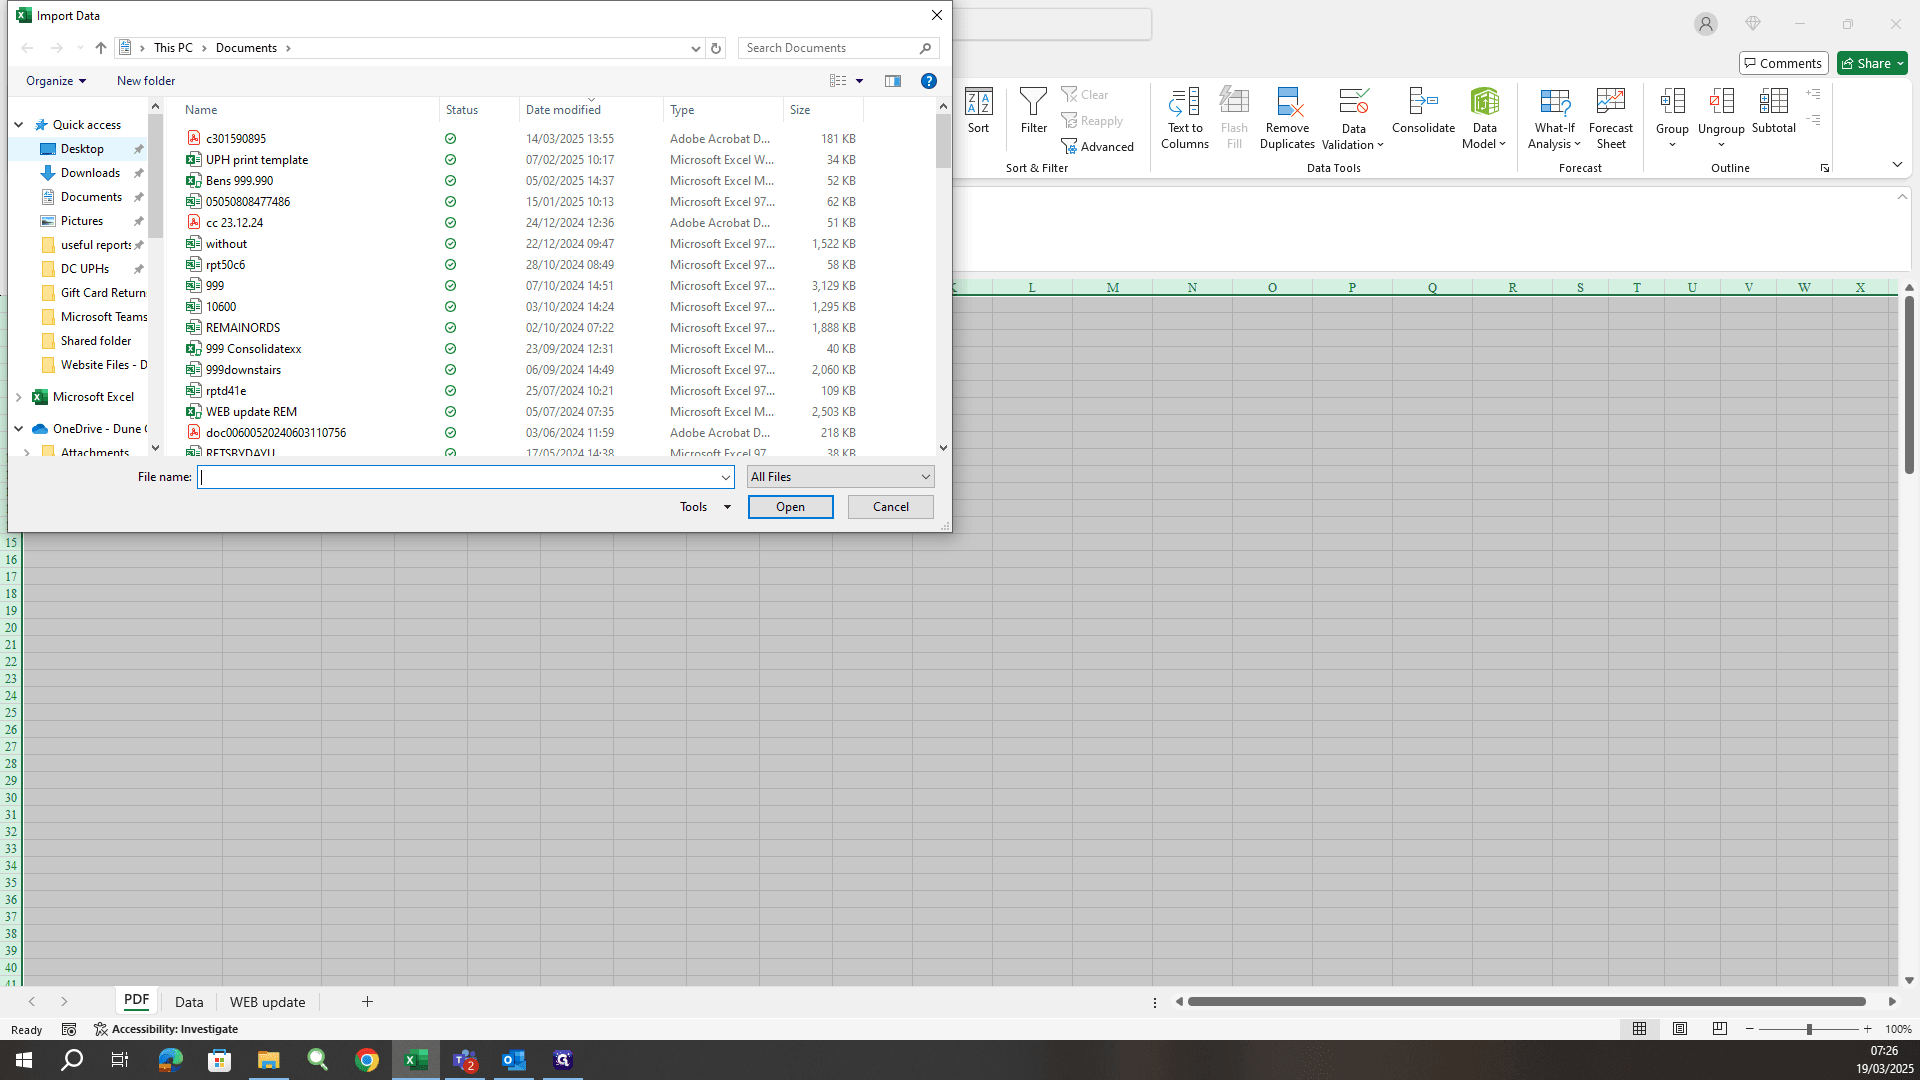
Task: Select Normal view icon in status bar
Action: (x=1639, y=1029)
